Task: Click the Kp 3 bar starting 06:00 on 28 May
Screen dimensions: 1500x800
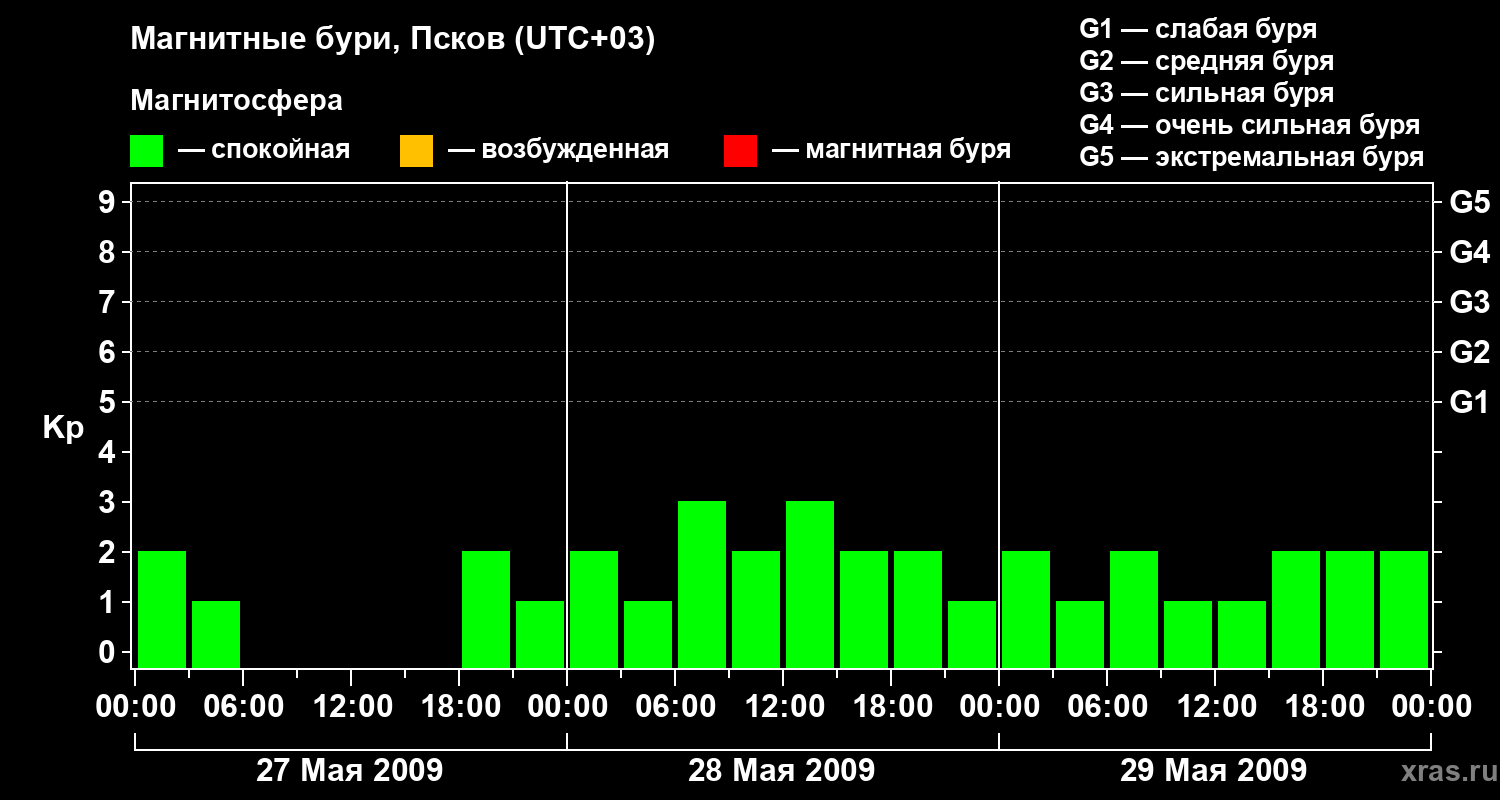Action: click(702, 585)
